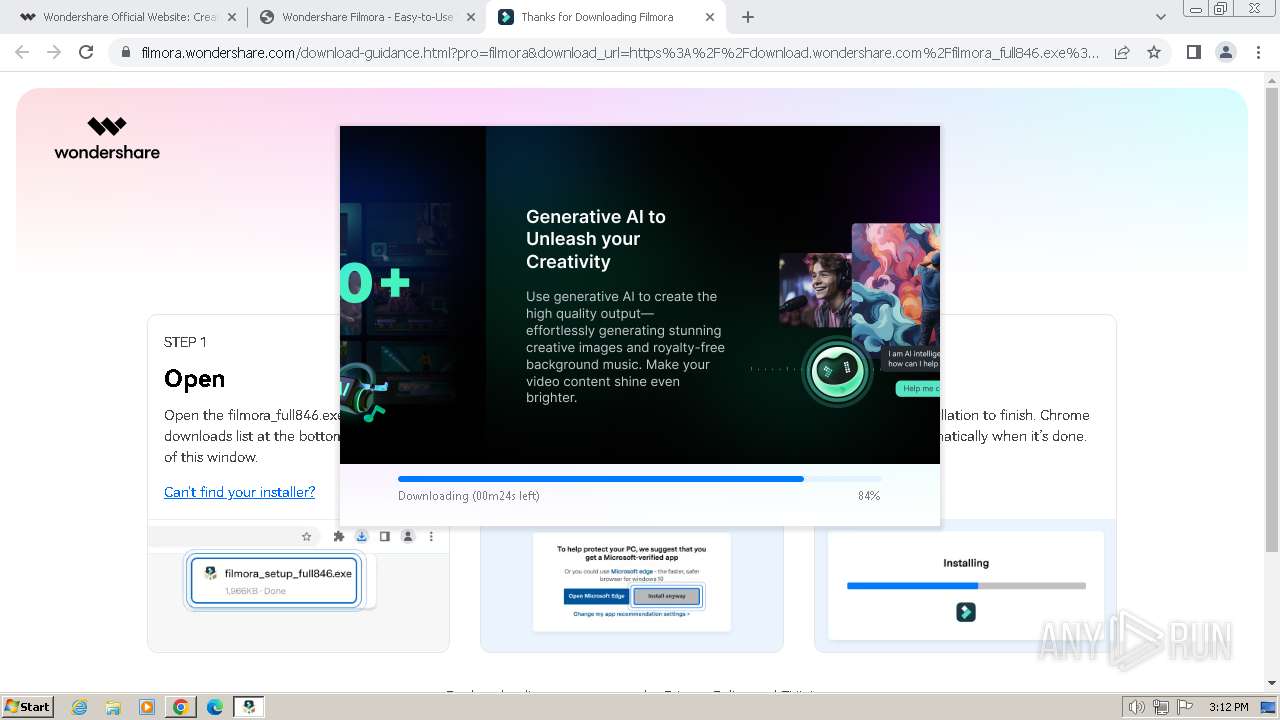Open Chrome from taskbar
Screen dimensions: 1280x720
point(181,707)
